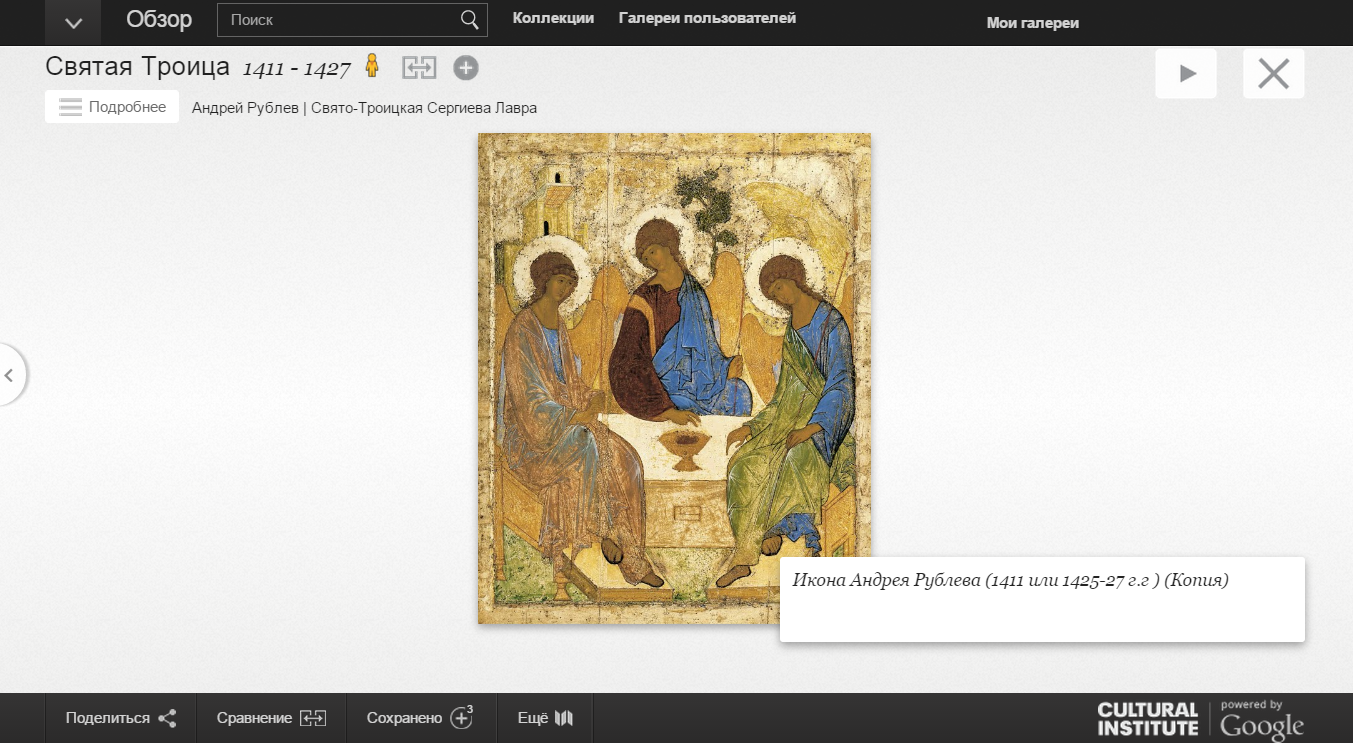The height and width of the screenshot is (743, 1353).
Task: Expand the Подробнее details panel
Action: point(112,107)
